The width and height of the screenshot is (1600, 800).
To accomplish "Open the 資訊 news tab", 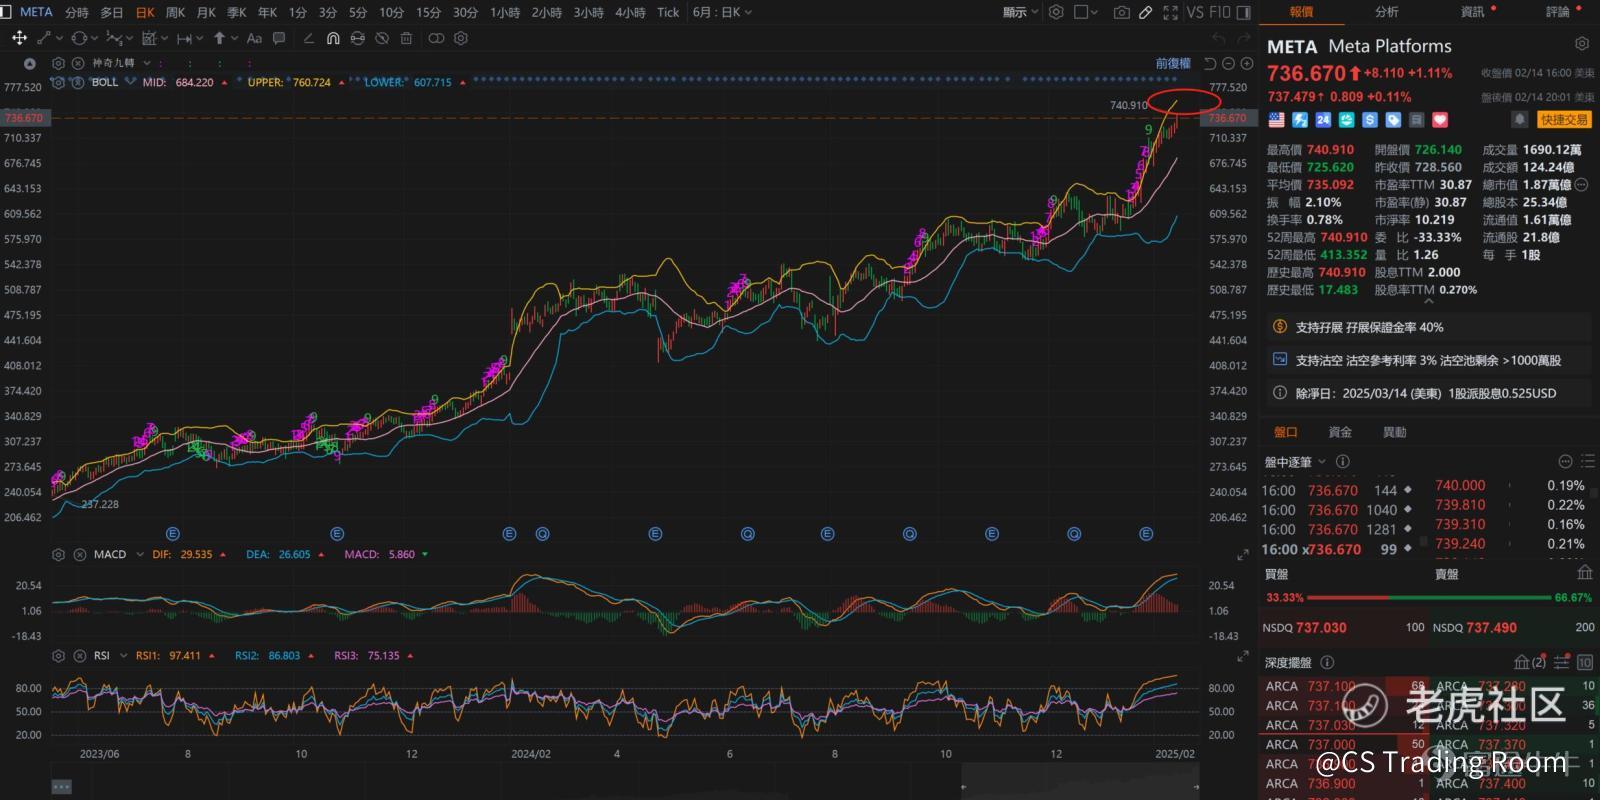I will [x=1473, y=12].
